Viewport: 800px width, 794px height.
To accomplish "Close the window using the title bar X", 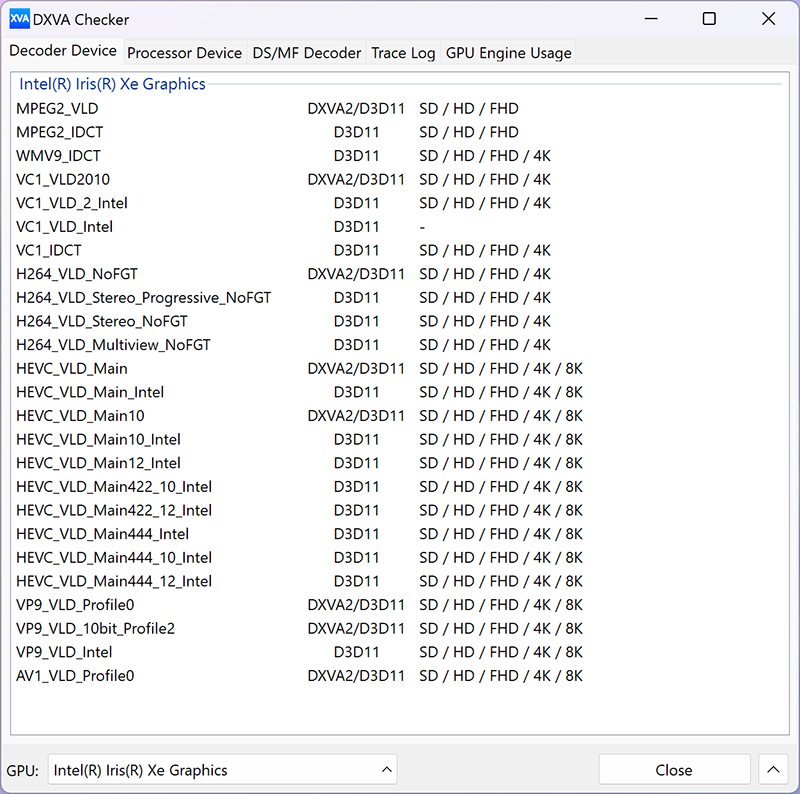I will pos(768,19).
